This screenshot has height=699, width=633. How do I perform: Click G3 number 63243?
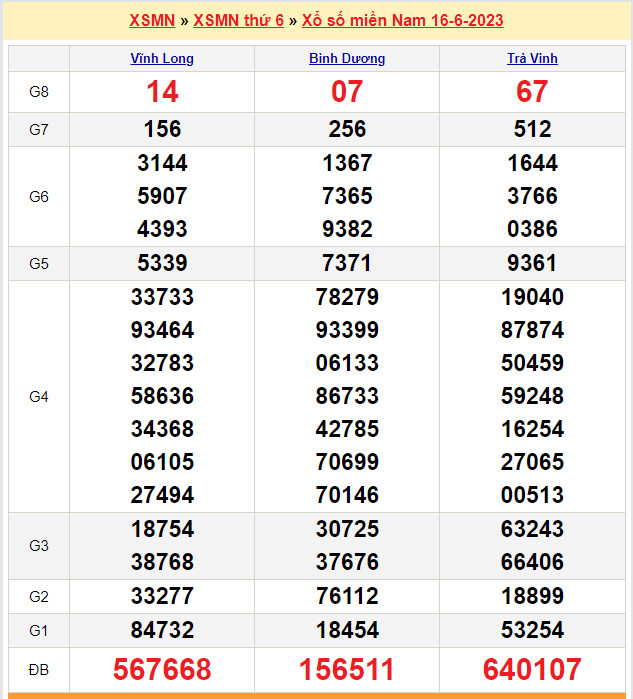coord(532,529)
